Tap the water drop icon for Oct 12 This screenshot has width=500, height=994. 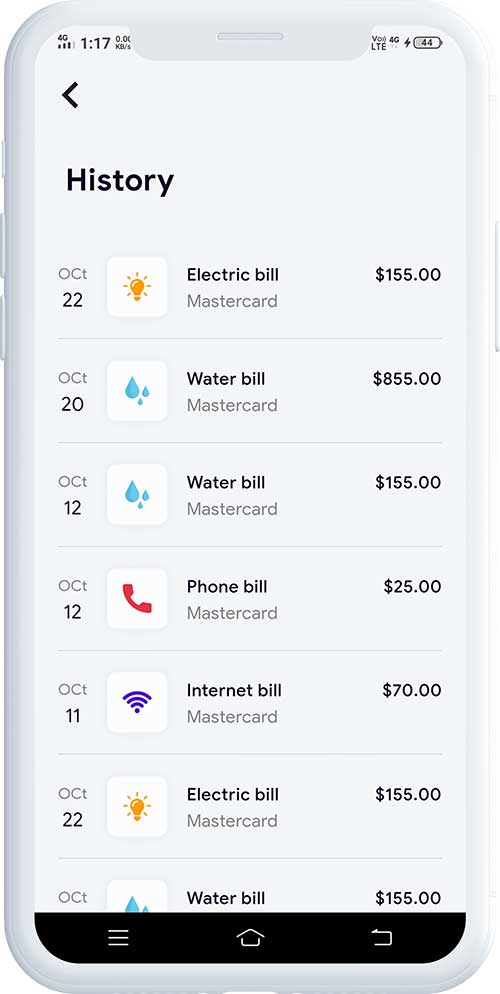(x=137, y=494)
